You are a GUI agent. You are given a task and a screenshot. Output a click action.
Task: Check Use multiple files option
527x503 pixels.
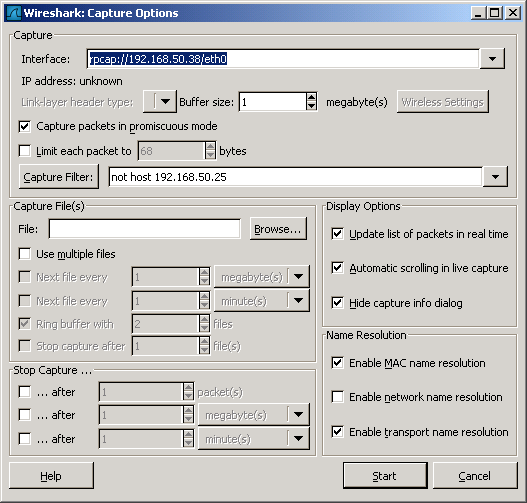[x=25, y=254]
